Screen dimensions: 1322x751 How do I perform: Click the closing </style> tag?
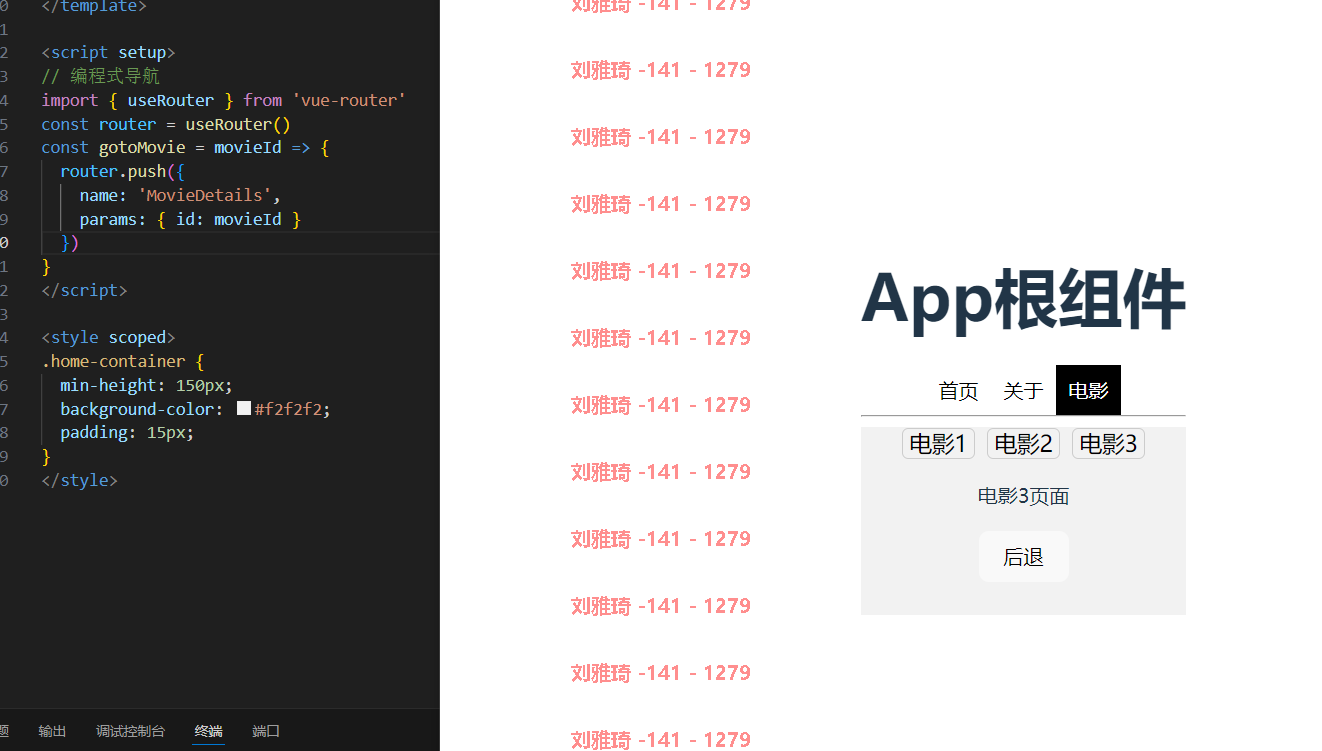(x=79, y=480)
